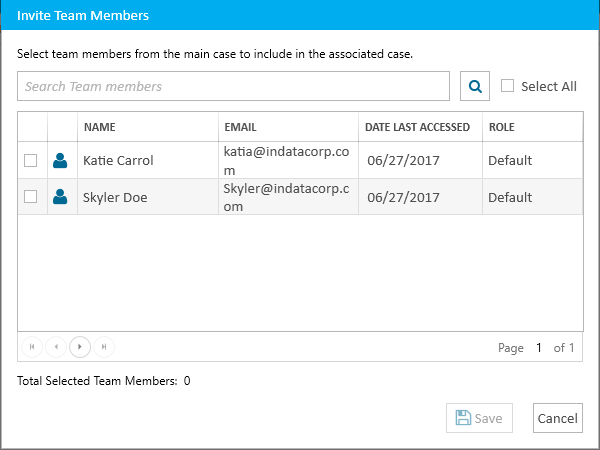
Task: Click the magnifying glass search button
Action: [474, 86]
